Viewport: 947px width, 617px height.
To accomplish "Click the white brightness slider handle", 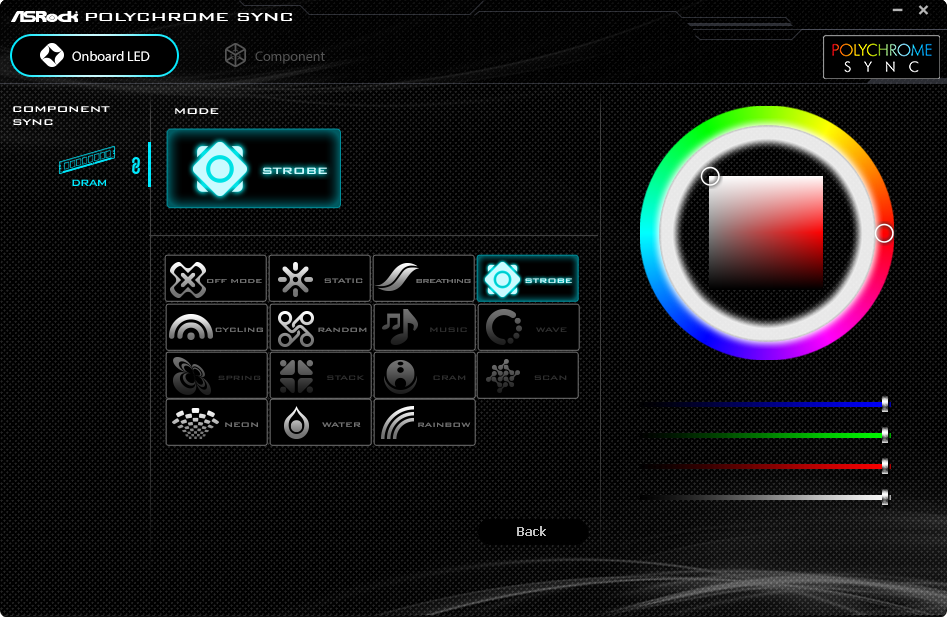I will [x=885, y=497].
